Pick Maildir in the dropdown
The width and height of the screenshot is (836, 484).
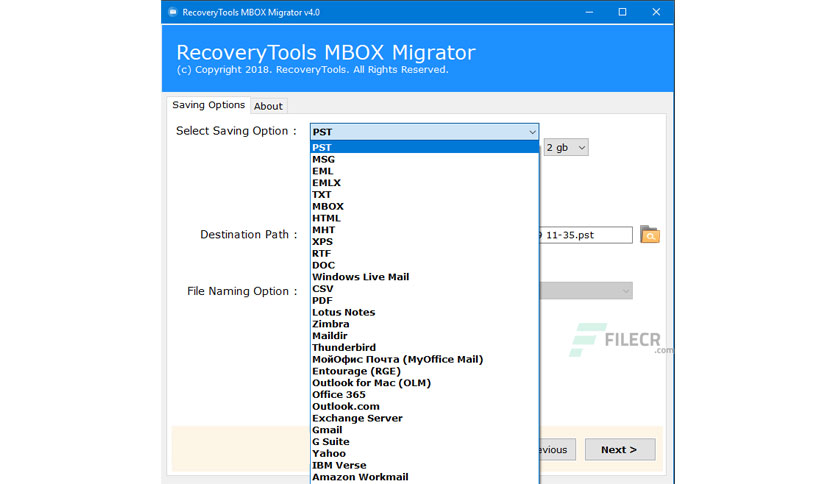coord(424,335)
